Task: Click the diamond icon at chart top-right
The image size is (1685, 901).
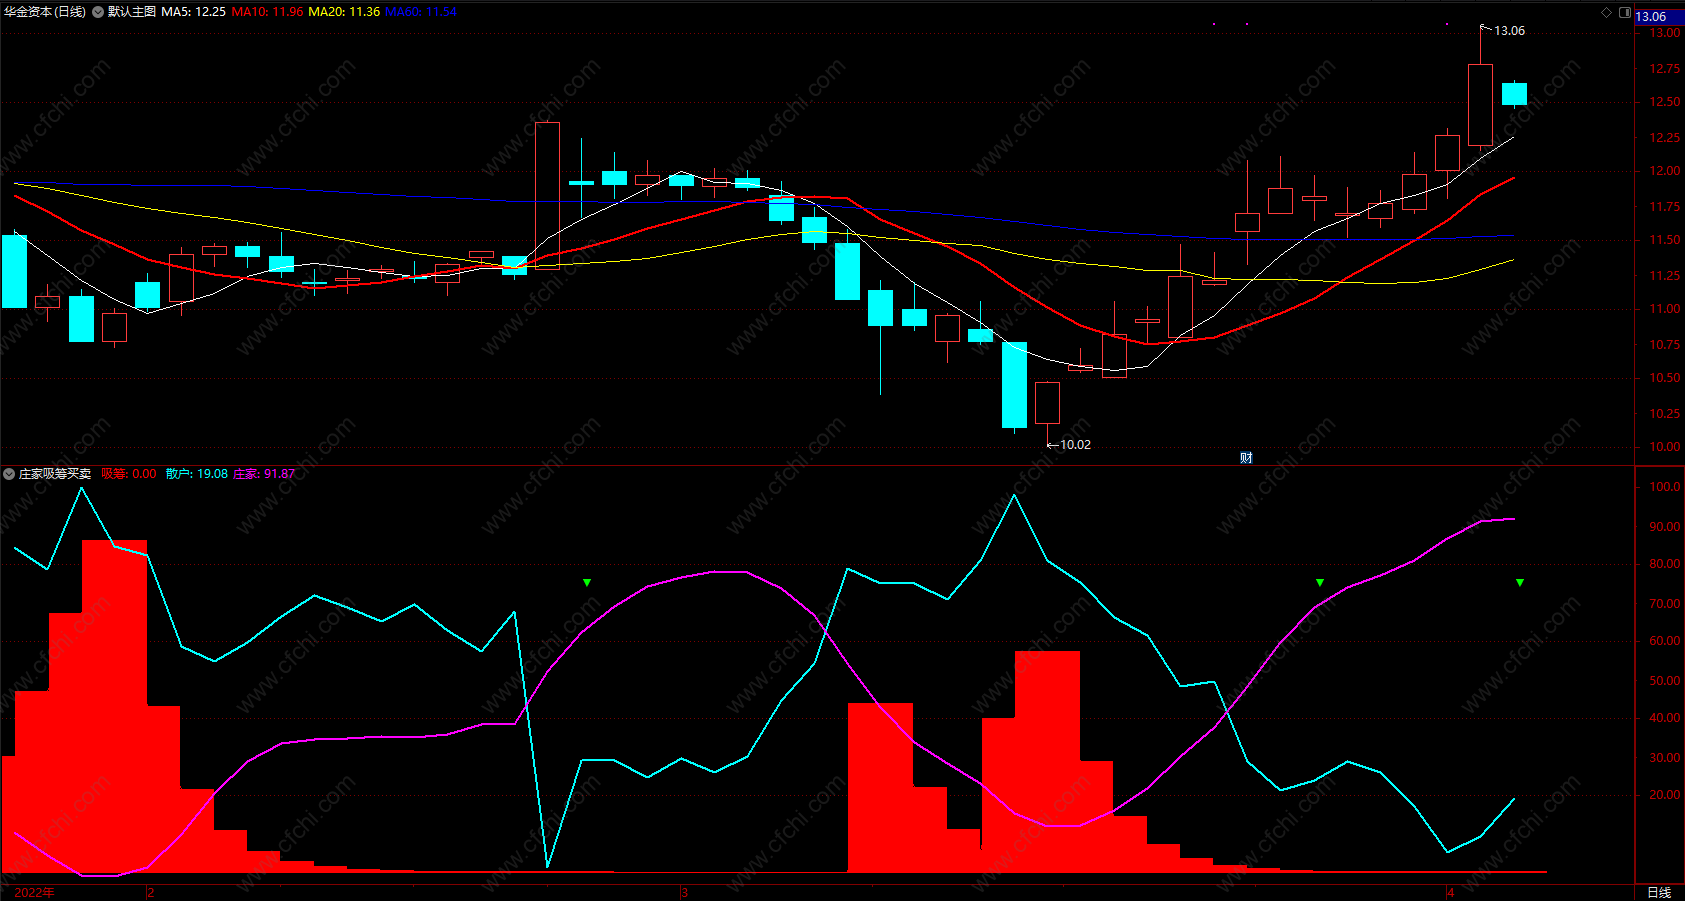Action: pyautogui.click(x=1607, y=12)
